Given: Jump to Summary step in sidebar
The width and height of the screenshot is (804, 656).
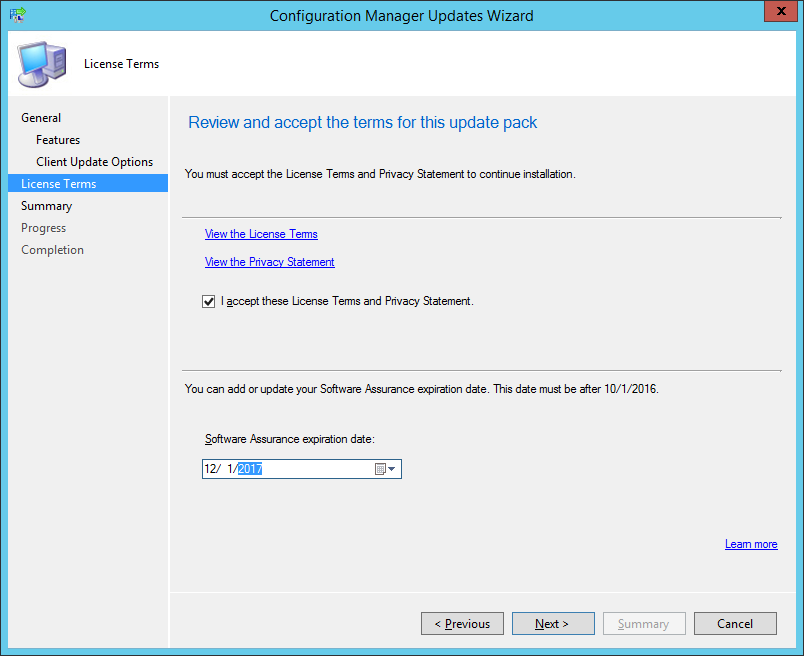Looking at the screenshot, I should coord(47,206).
